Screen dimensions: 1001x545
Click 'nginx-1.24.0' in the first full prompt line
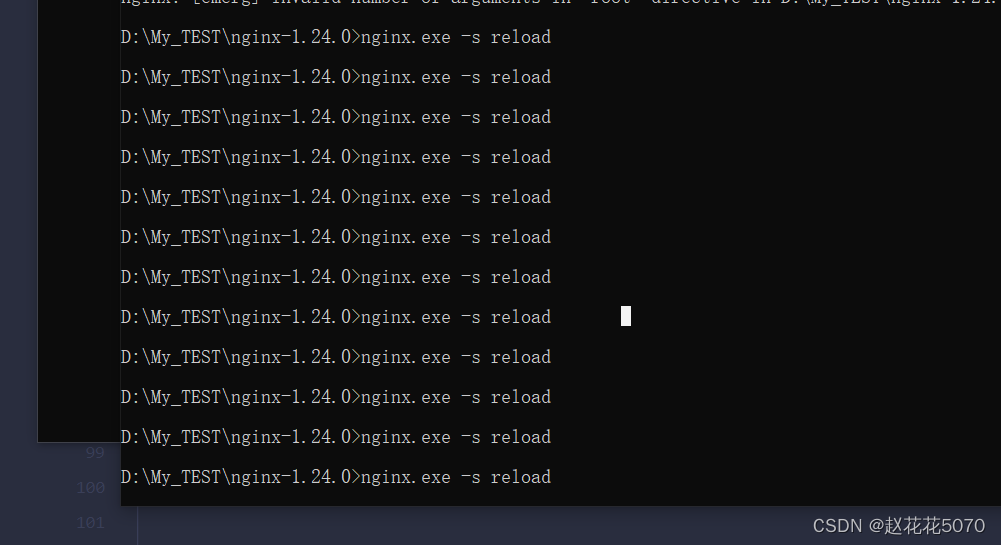tap(290, 37)
